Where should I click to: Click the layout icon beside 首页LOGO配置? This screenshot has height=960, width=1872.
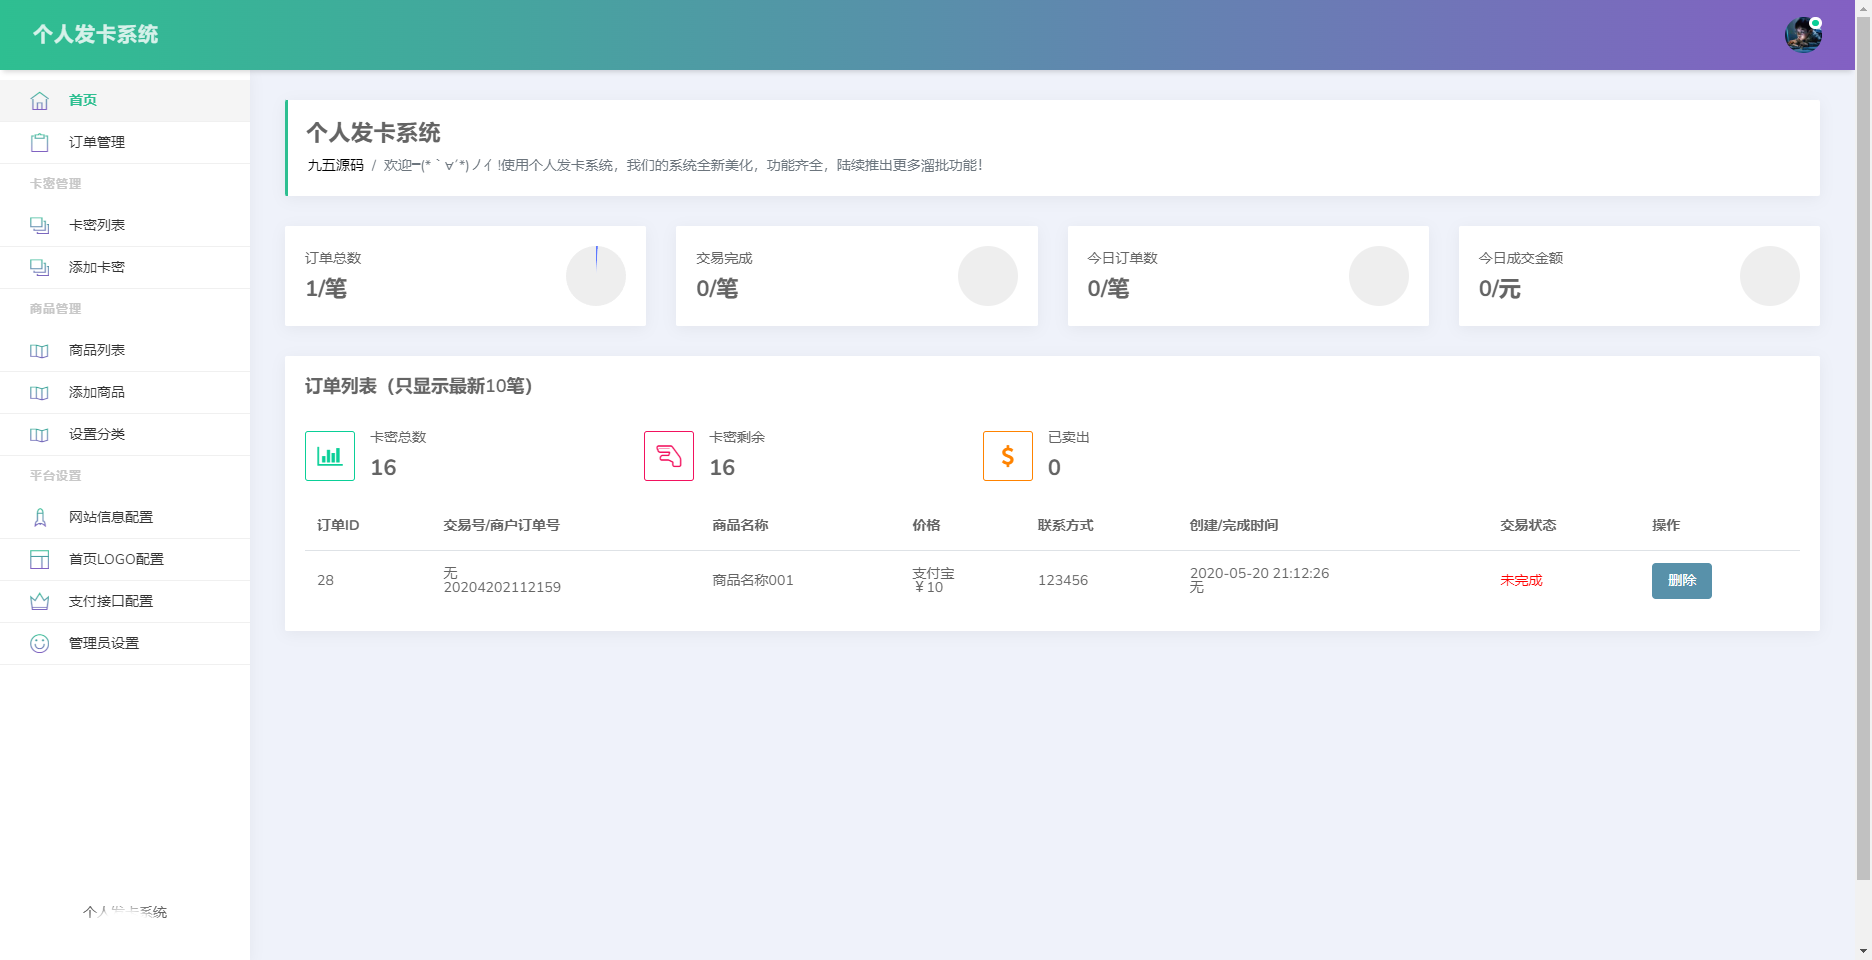pyautogui.click(x=39, y=559)
